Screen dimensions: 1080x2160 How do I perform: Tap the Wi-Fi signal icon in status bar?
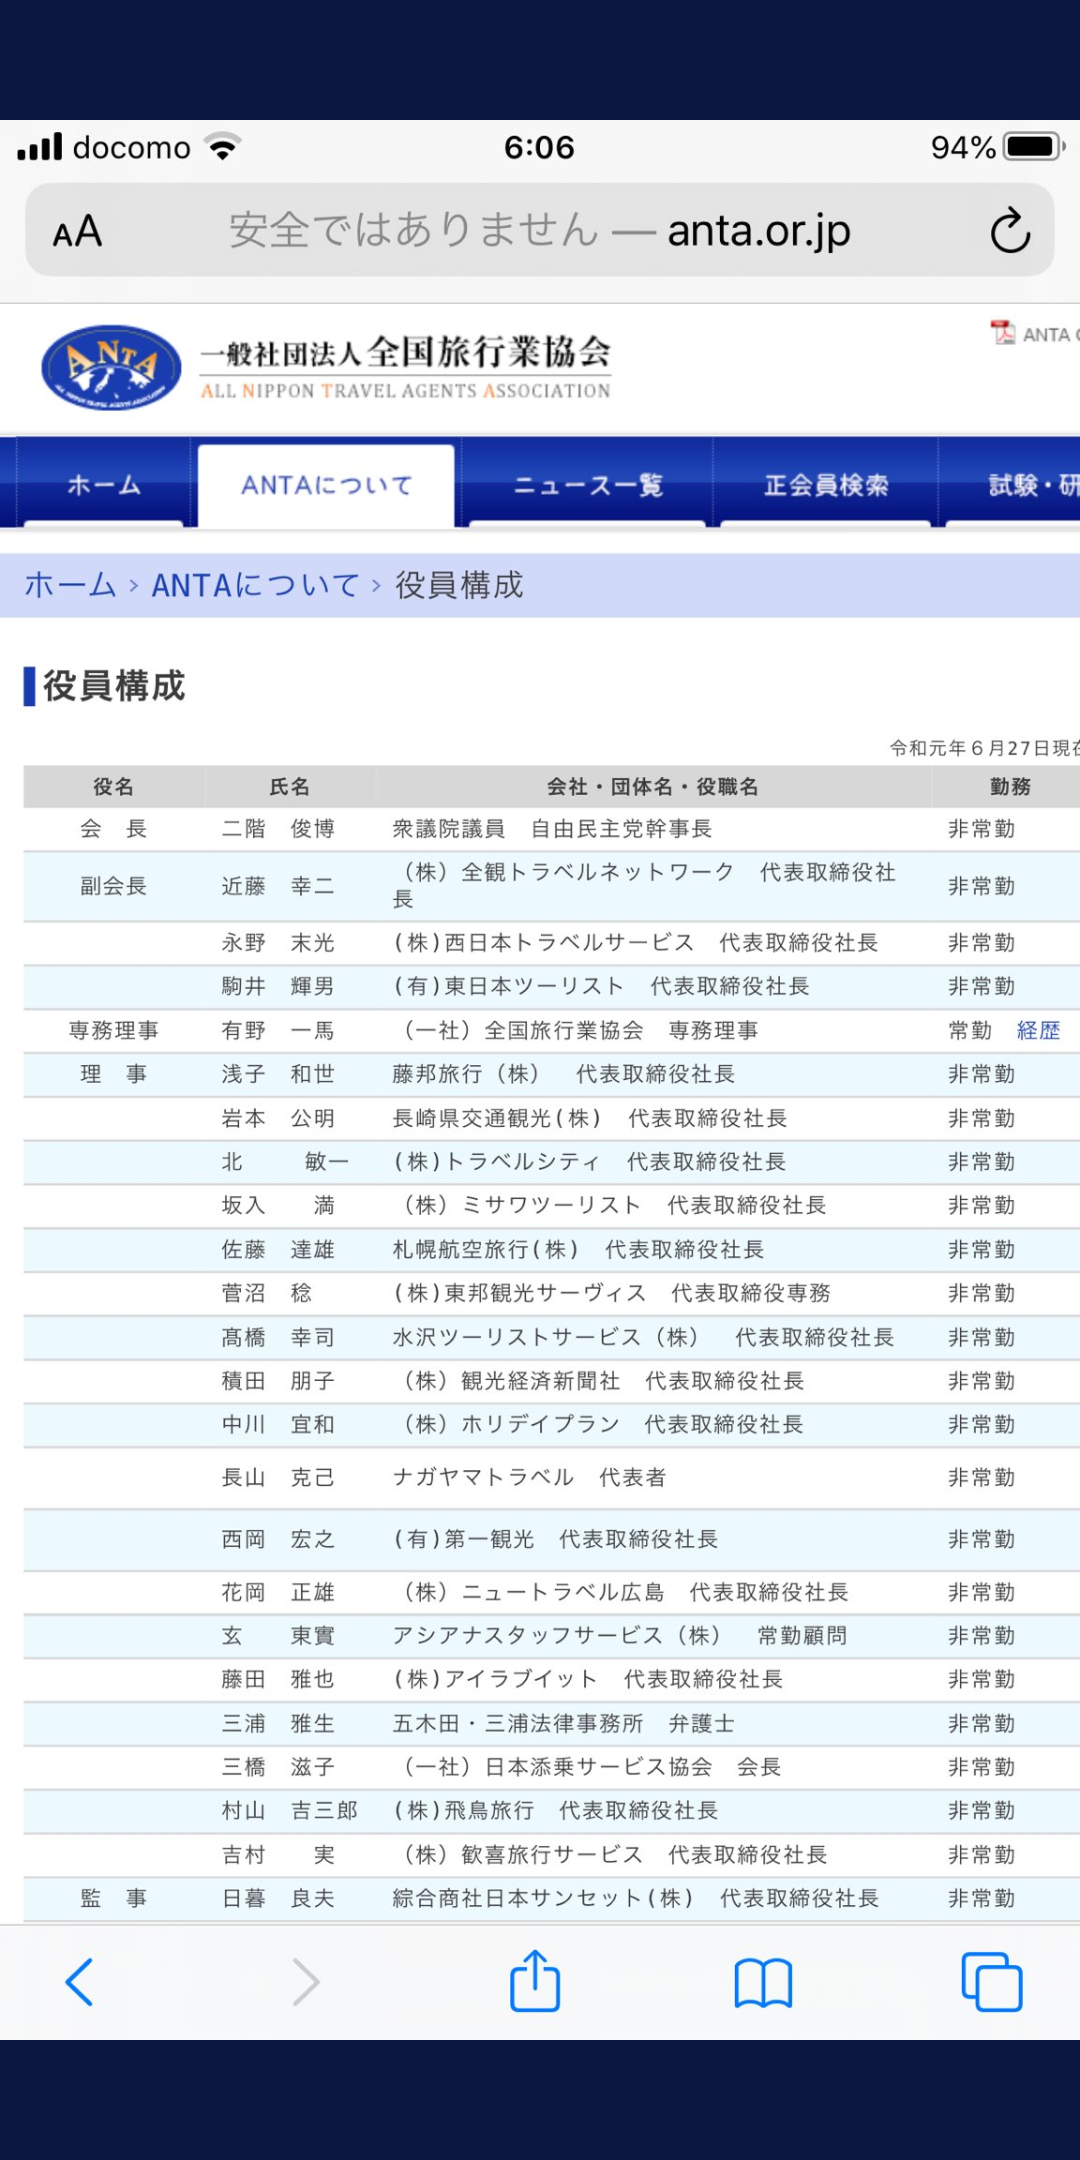[223, 147]
